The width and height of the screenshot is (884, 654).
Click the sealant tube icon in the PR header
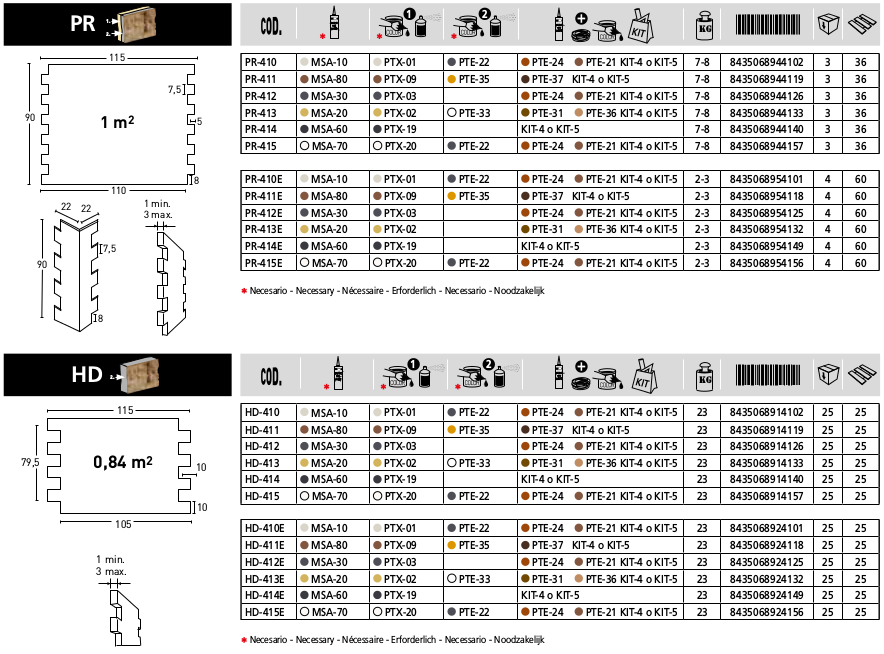point(334,24)
